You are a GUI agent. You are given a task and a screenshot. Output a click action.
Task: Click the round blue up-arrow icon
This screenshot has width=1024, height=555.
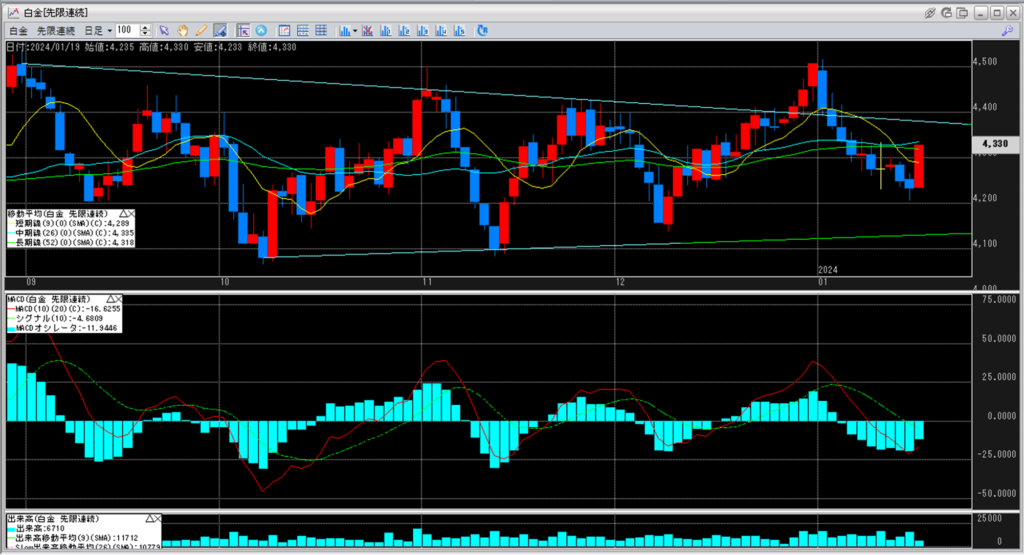pyautogui.click(x=261, y=31)
